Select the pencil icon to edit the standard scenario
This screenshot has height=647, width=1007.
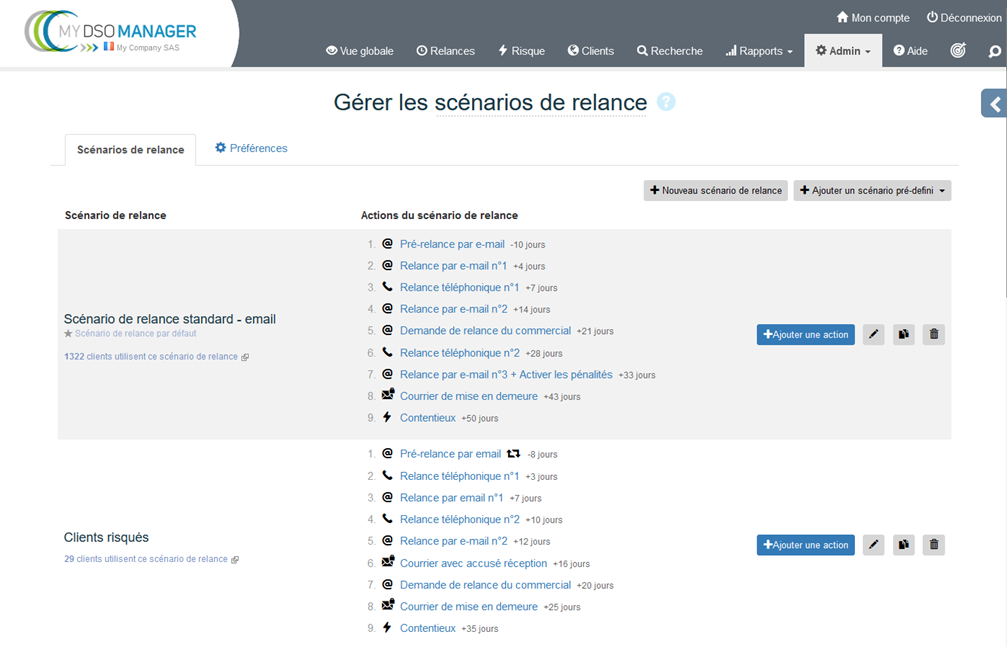coord(873,334)
